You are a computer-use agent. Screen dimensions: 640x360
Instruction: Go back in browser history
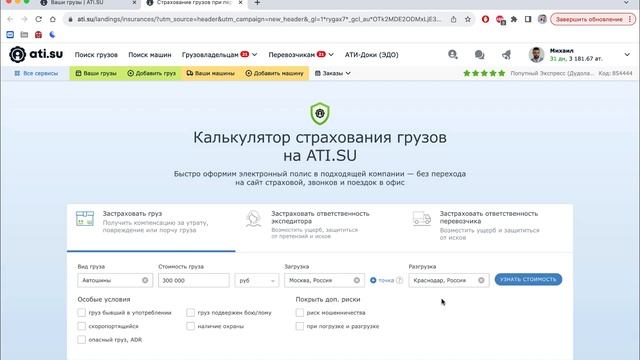coord(10,19)
